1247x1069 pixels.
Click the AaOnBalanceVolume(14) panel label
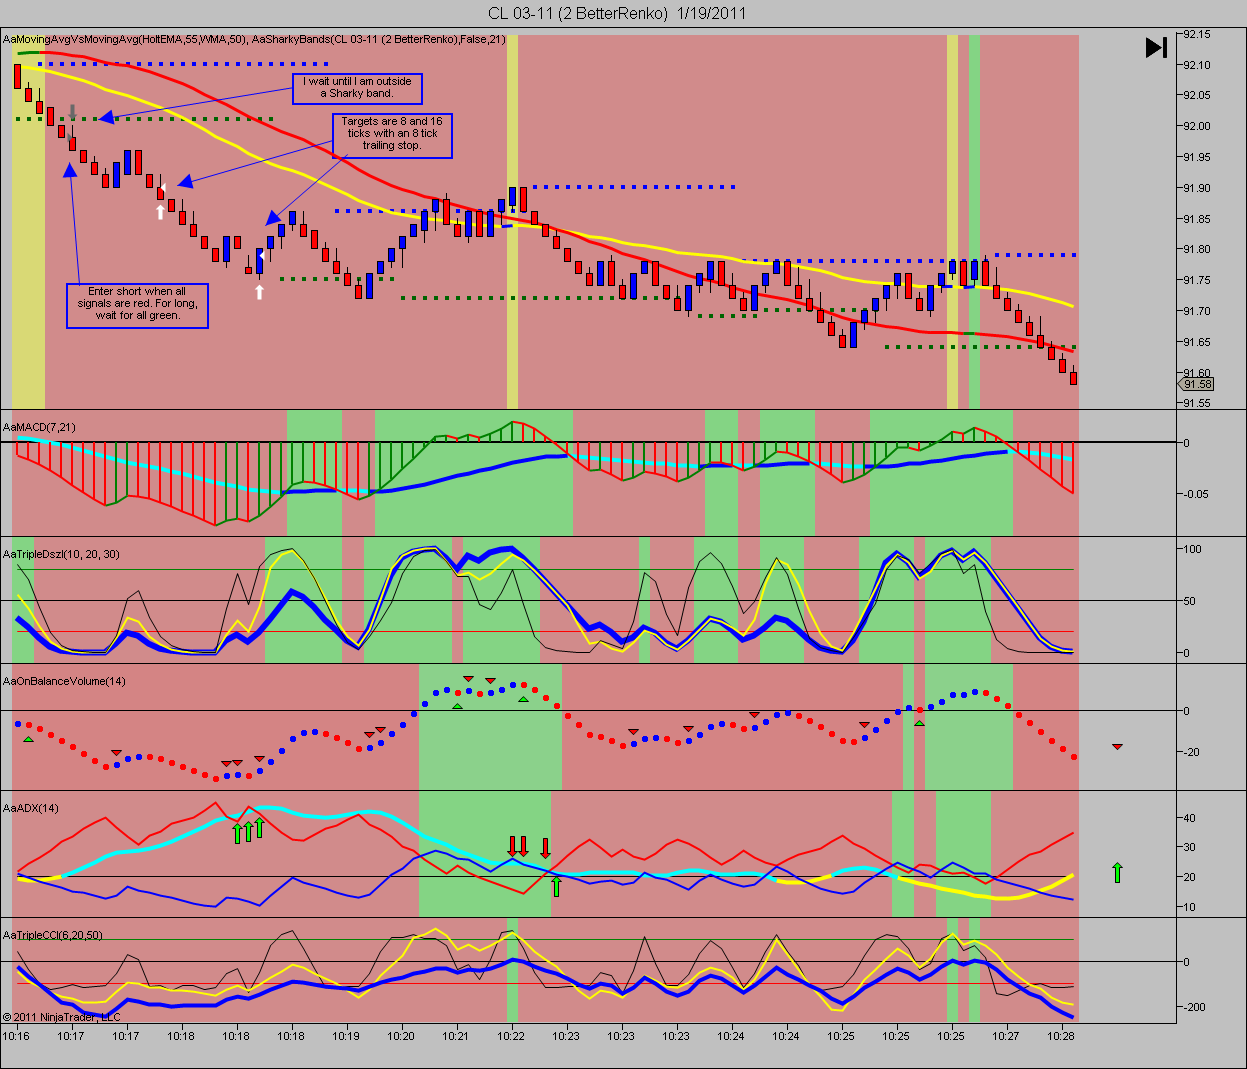pyautogui.click(x=64, y=681)
